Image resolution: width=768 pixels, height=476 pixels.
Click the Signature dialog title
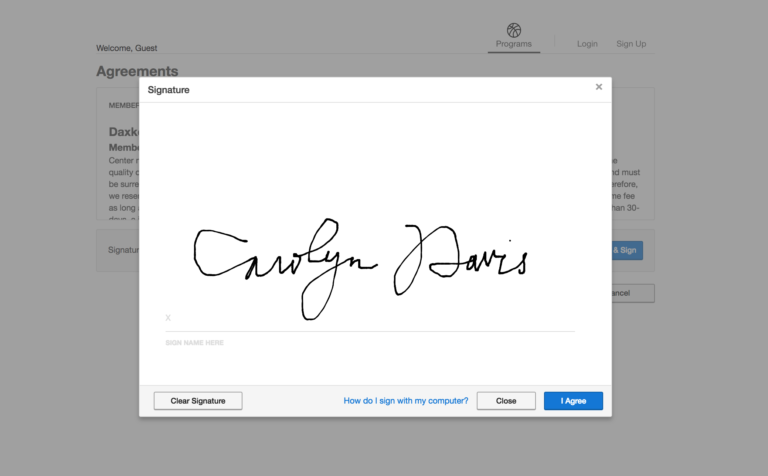click(168, 90)
